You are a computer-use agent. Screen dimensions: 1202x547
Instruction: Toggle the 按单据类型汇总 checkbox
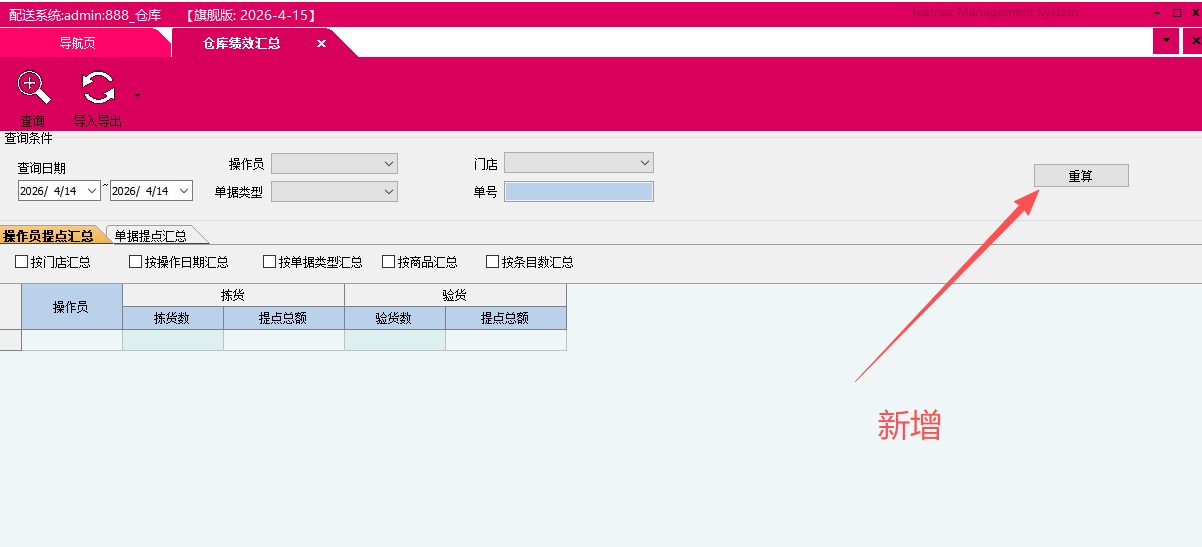[270, 262]
